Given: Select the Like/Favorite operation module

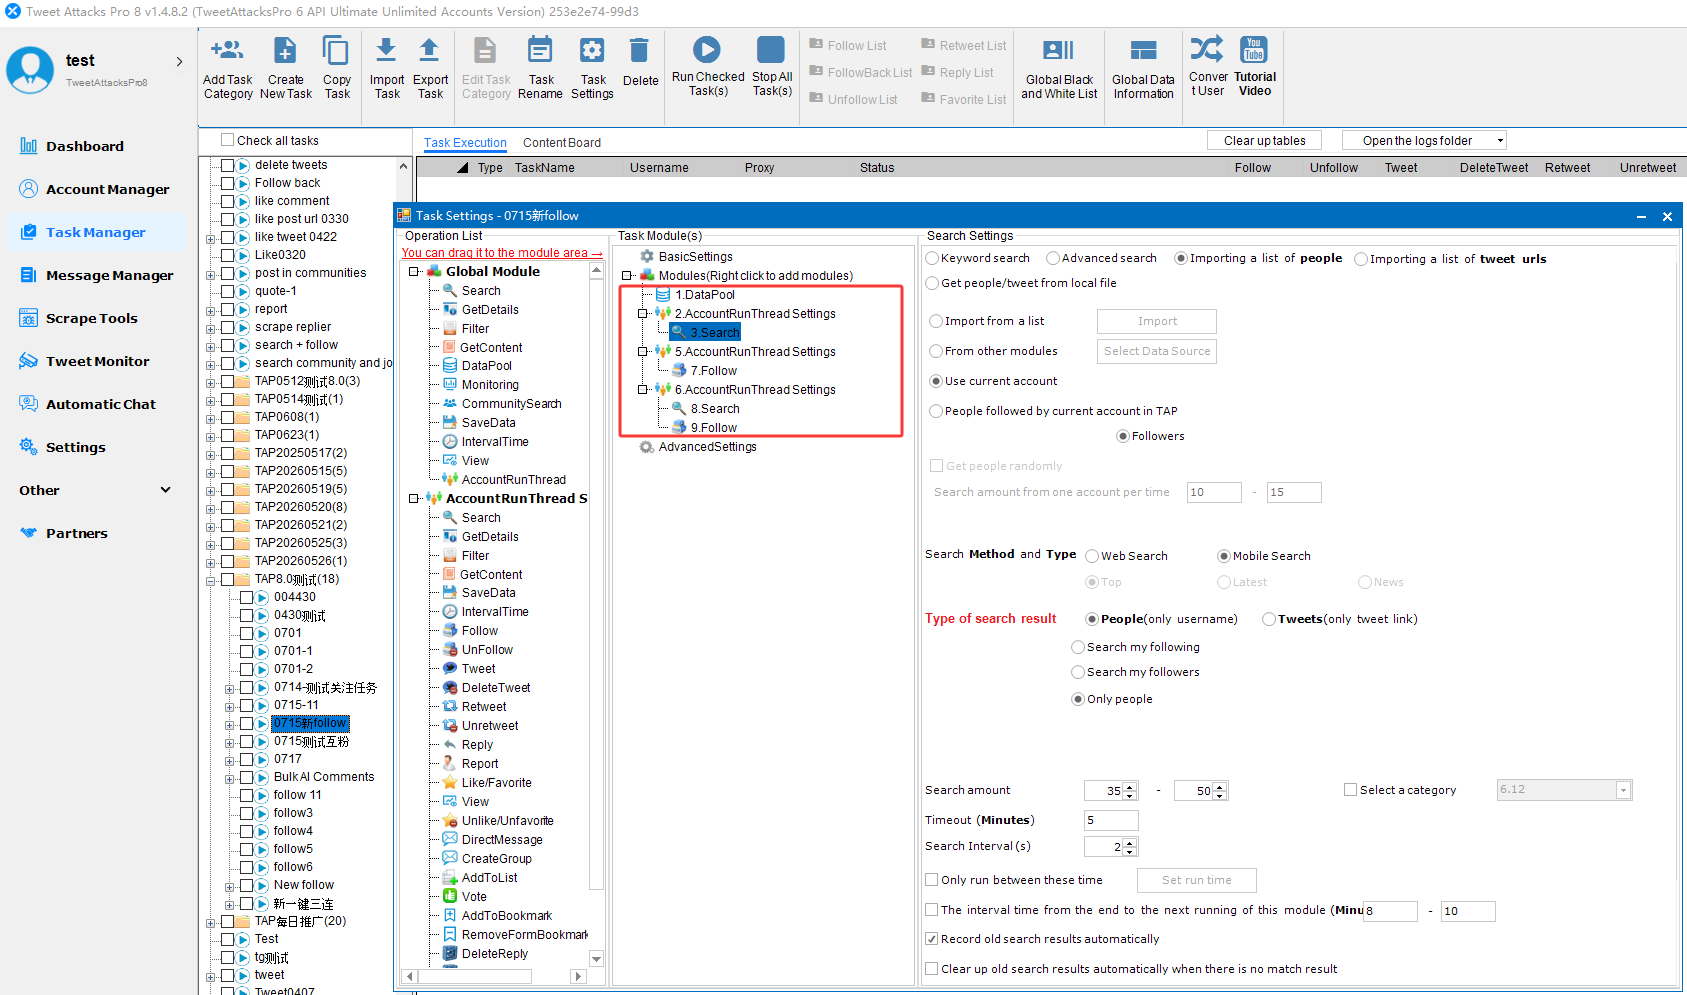Looking at the screenshot, I should 496,783.
